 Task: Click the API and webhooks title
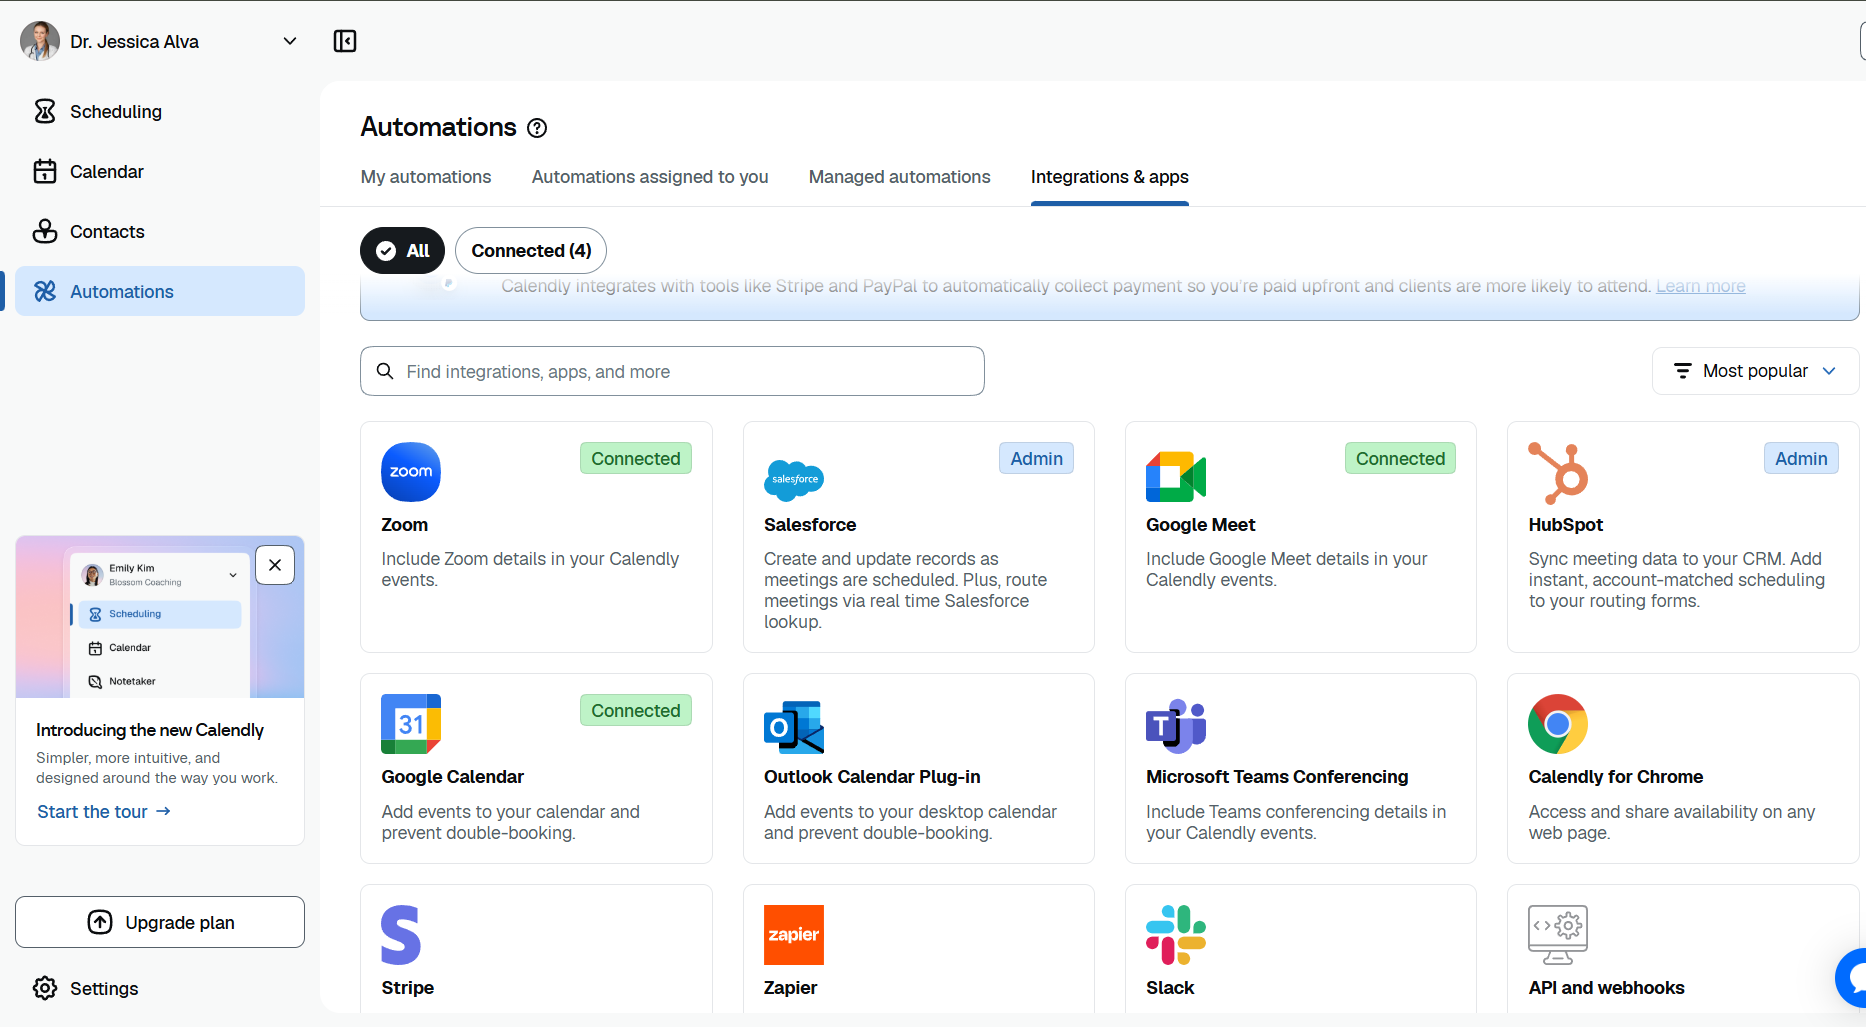coord(1607,988)
